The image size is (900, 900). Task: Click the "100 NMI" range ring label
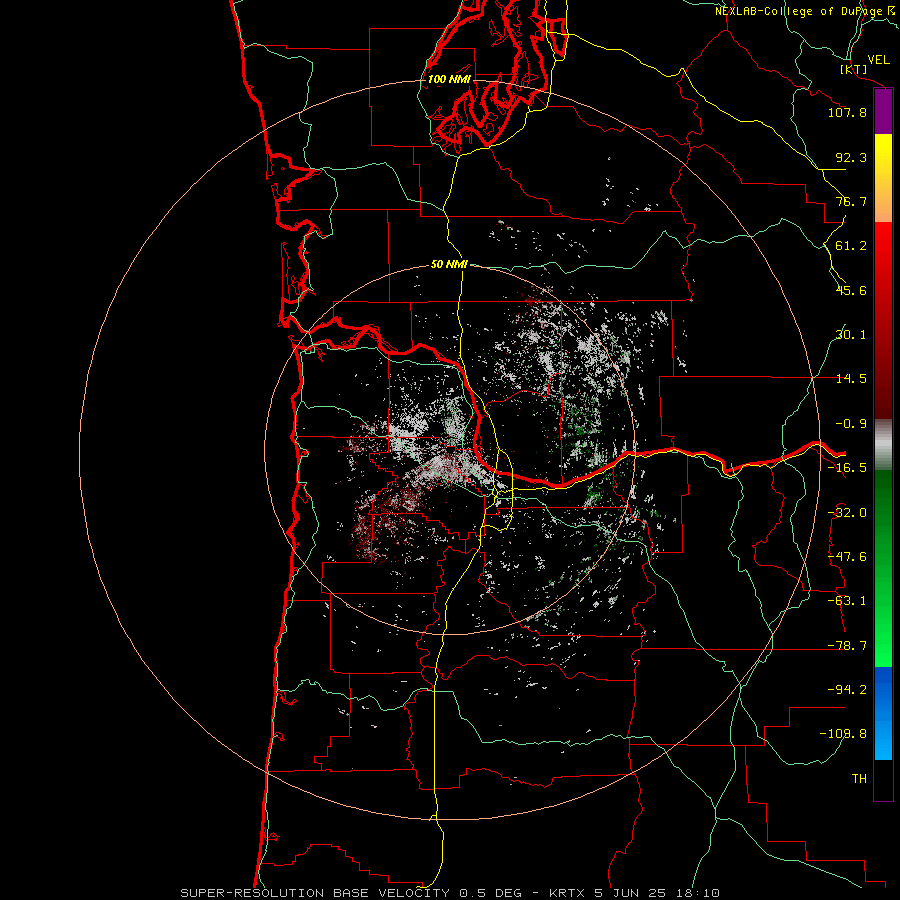point(449,79)
